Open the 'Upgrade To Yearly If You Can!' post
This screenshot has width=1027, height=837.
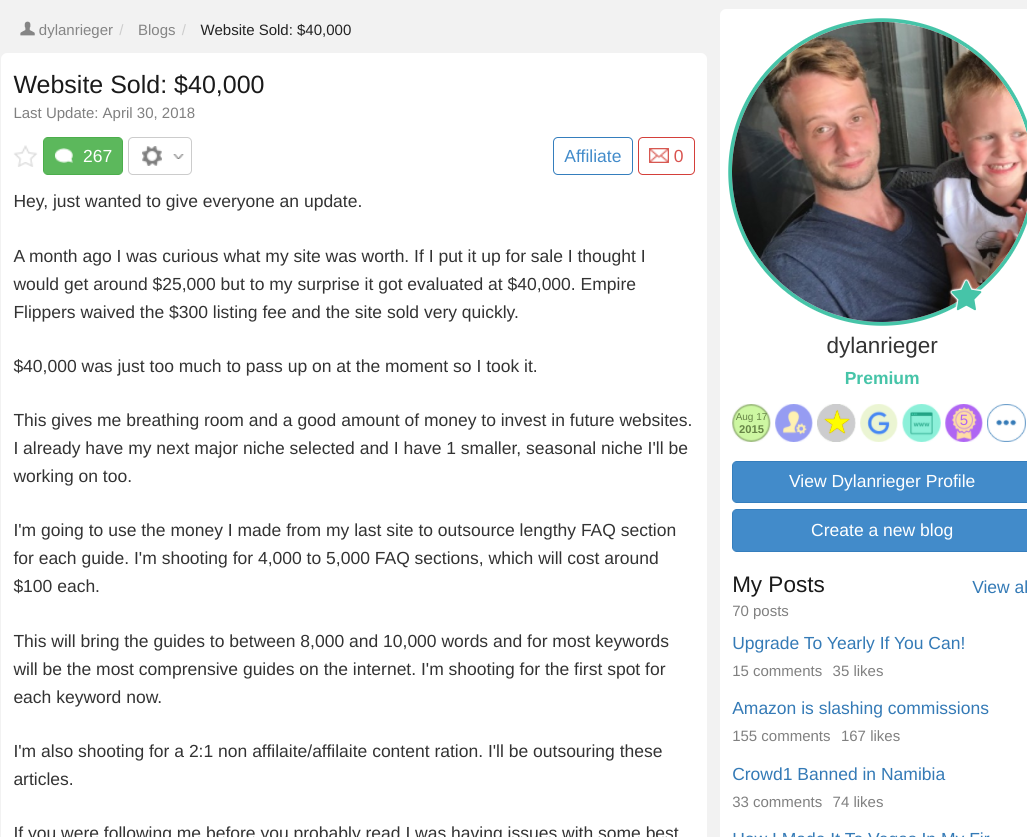point(848,643)
